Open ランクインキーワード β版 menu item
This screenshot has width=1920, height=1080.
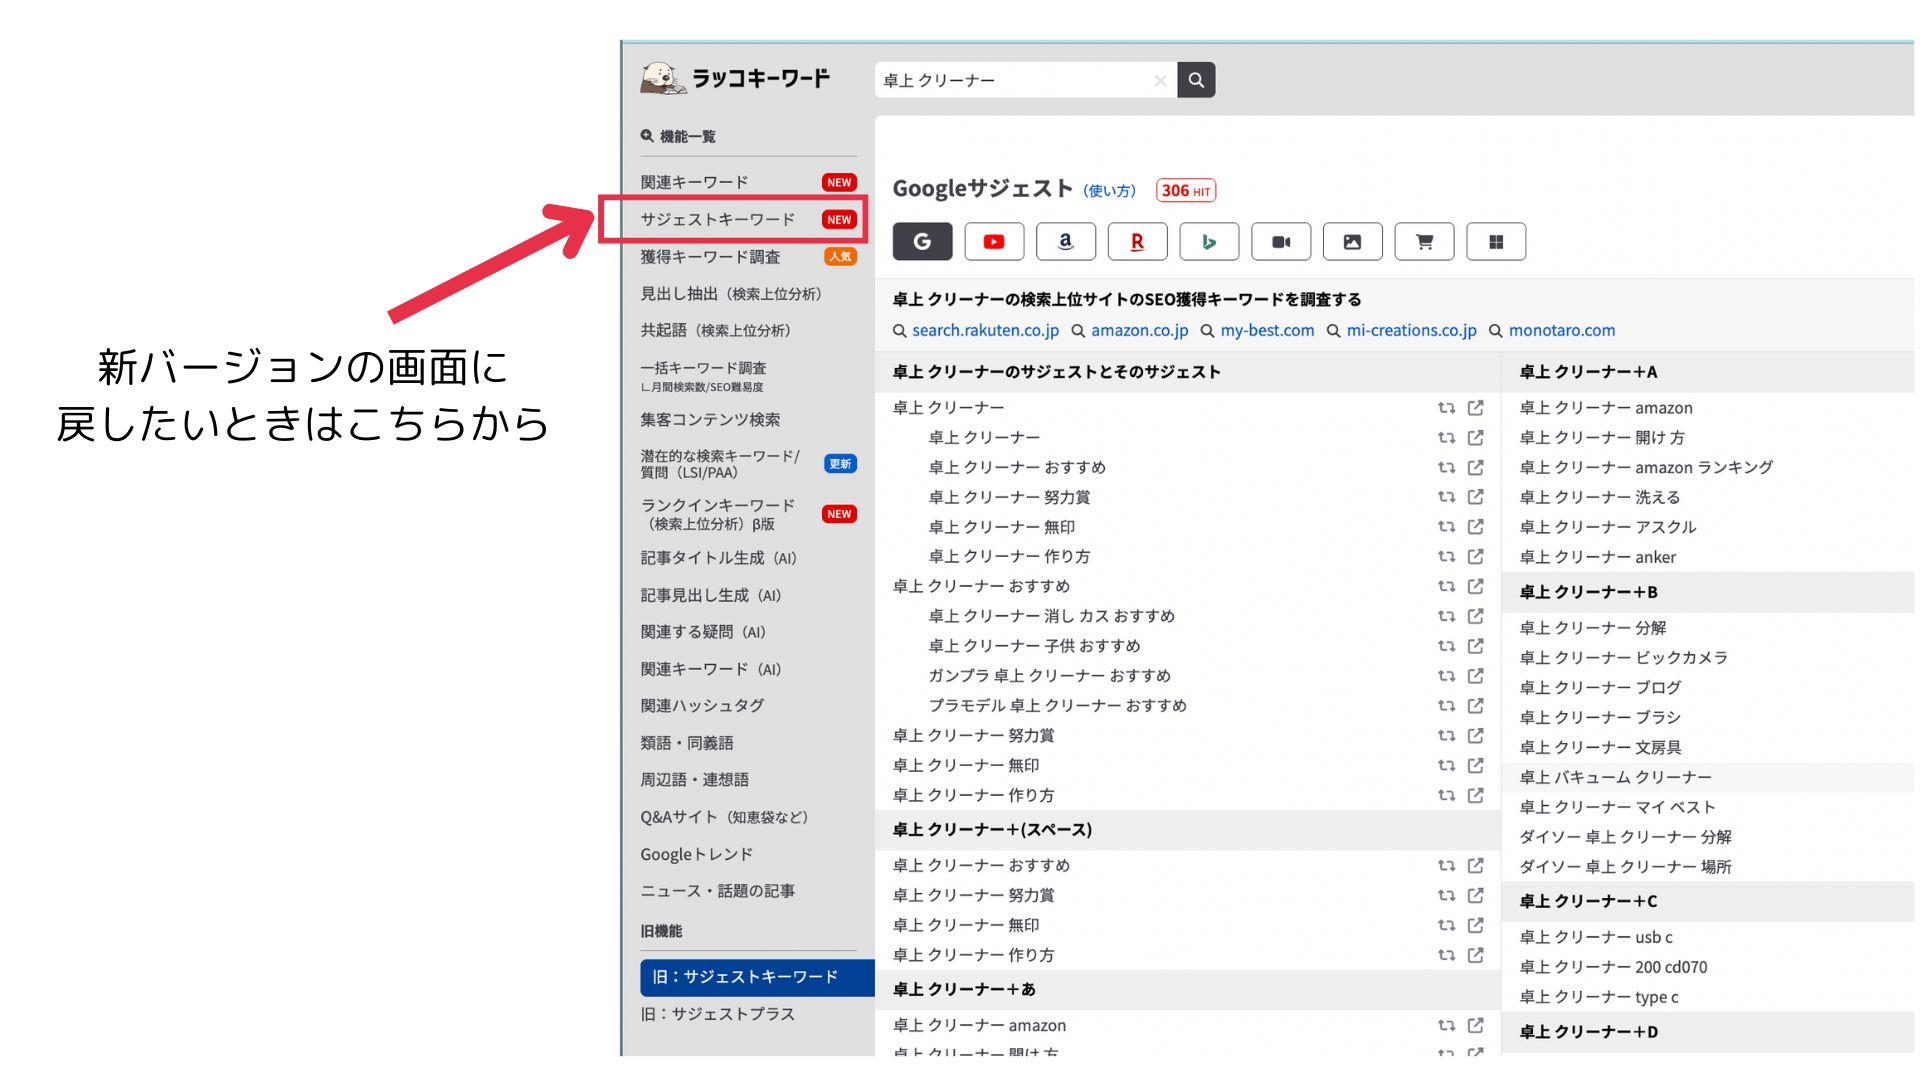click(x=748, y=514)
